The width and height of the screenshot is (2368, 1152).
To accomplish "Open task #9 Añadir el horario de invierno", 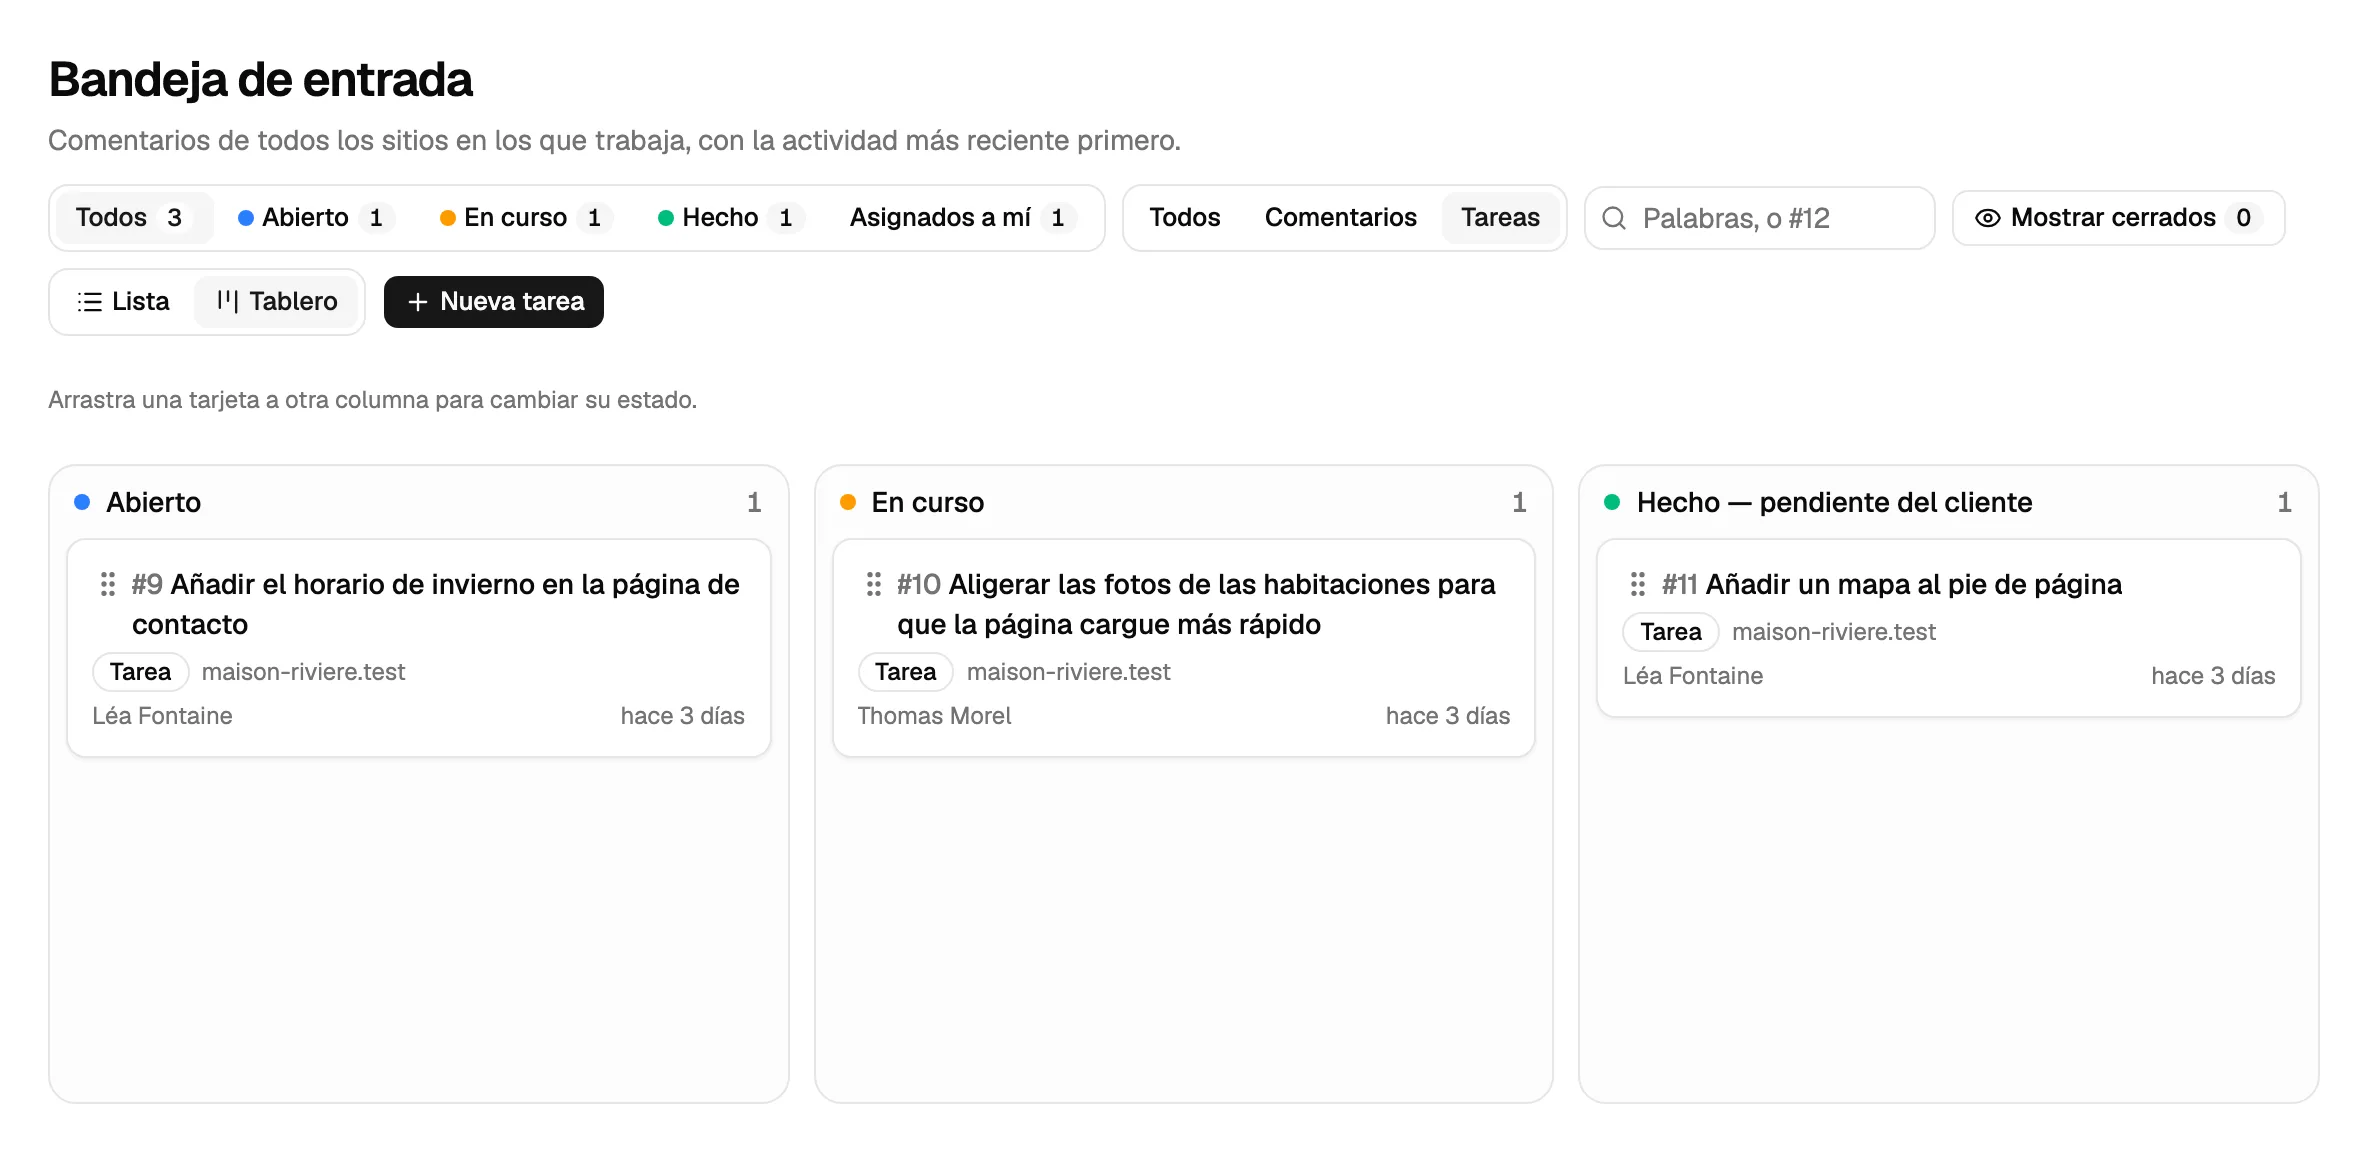I will pyautogui.click(x=435, y=604).
